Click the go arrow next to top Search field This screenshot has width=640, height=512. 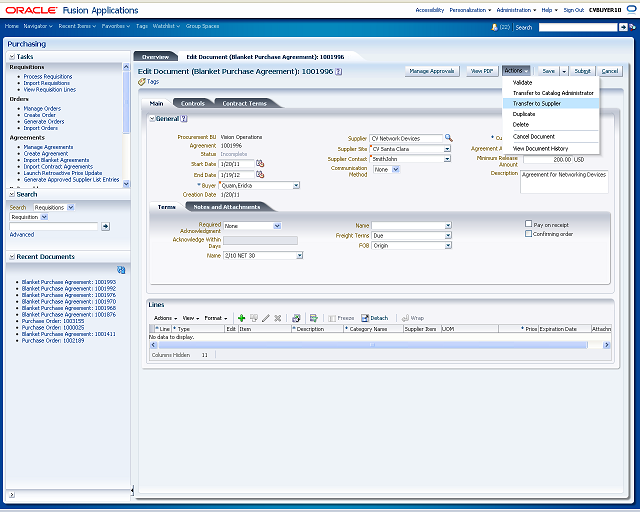click(623, 27)
